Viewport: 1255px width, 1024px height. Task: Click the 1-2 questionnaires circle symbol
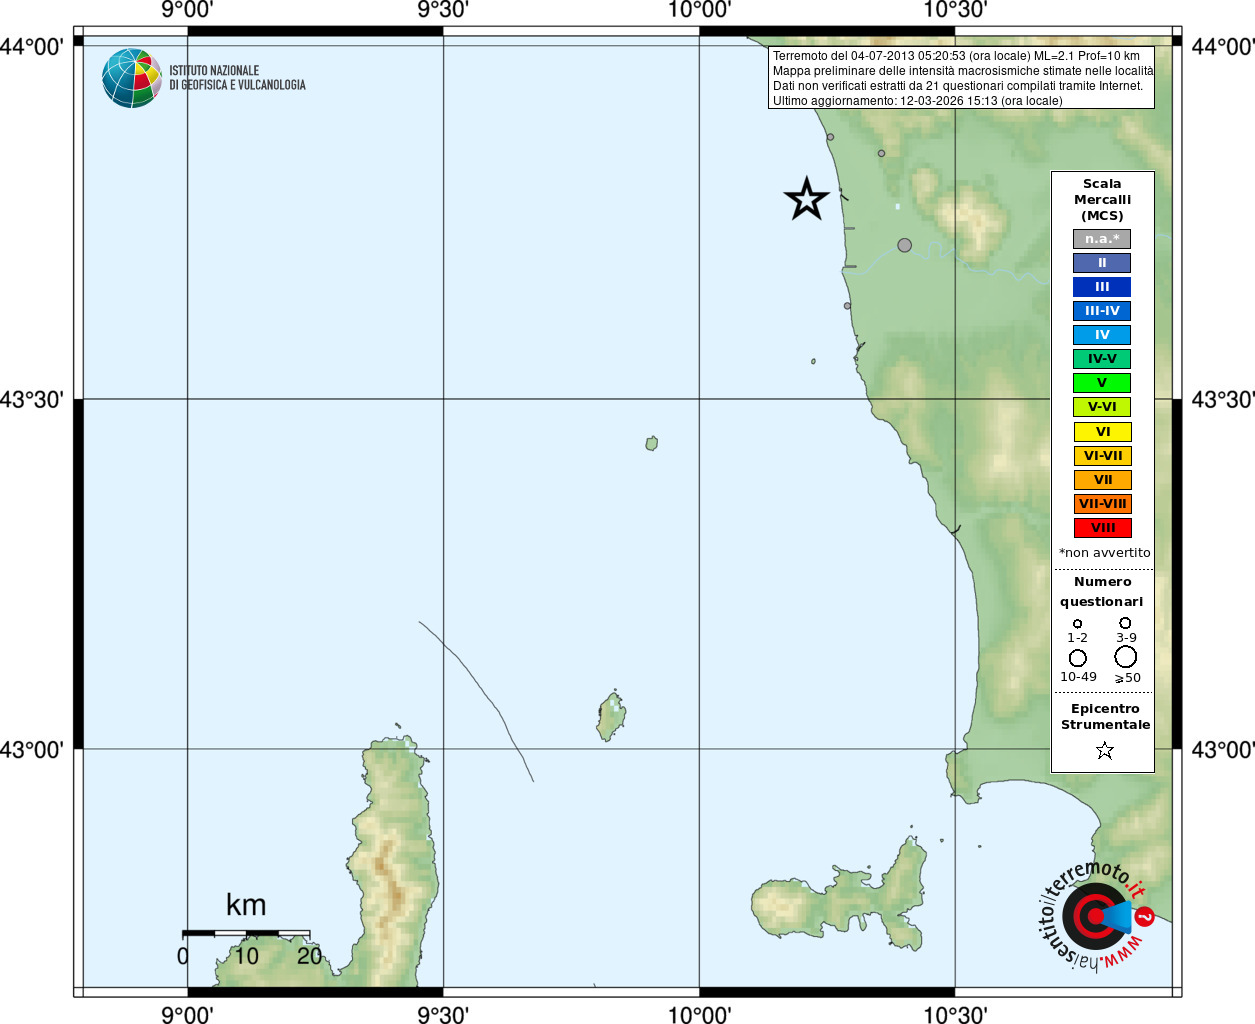(1077, 623)
